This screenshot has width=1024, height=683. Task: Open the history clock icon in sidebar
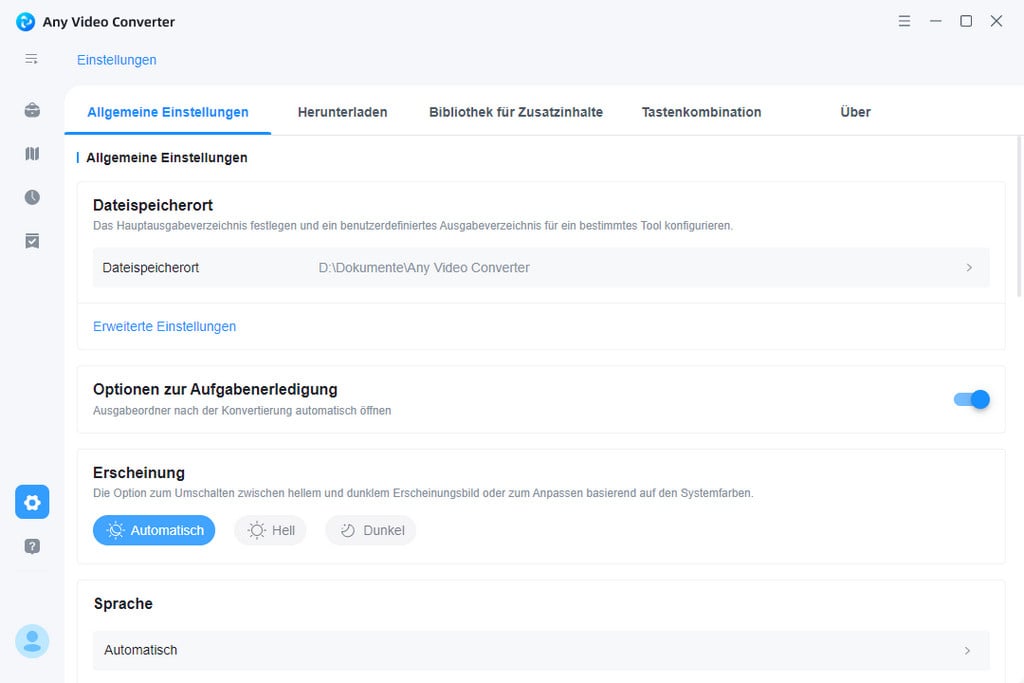point(32,197)
